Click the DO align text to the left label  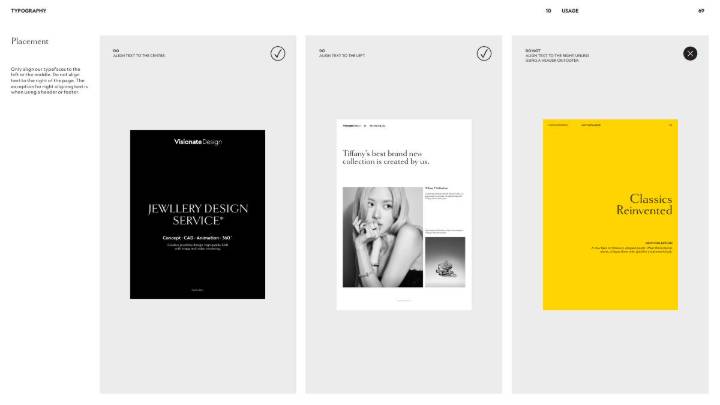[x=342, y=53]
